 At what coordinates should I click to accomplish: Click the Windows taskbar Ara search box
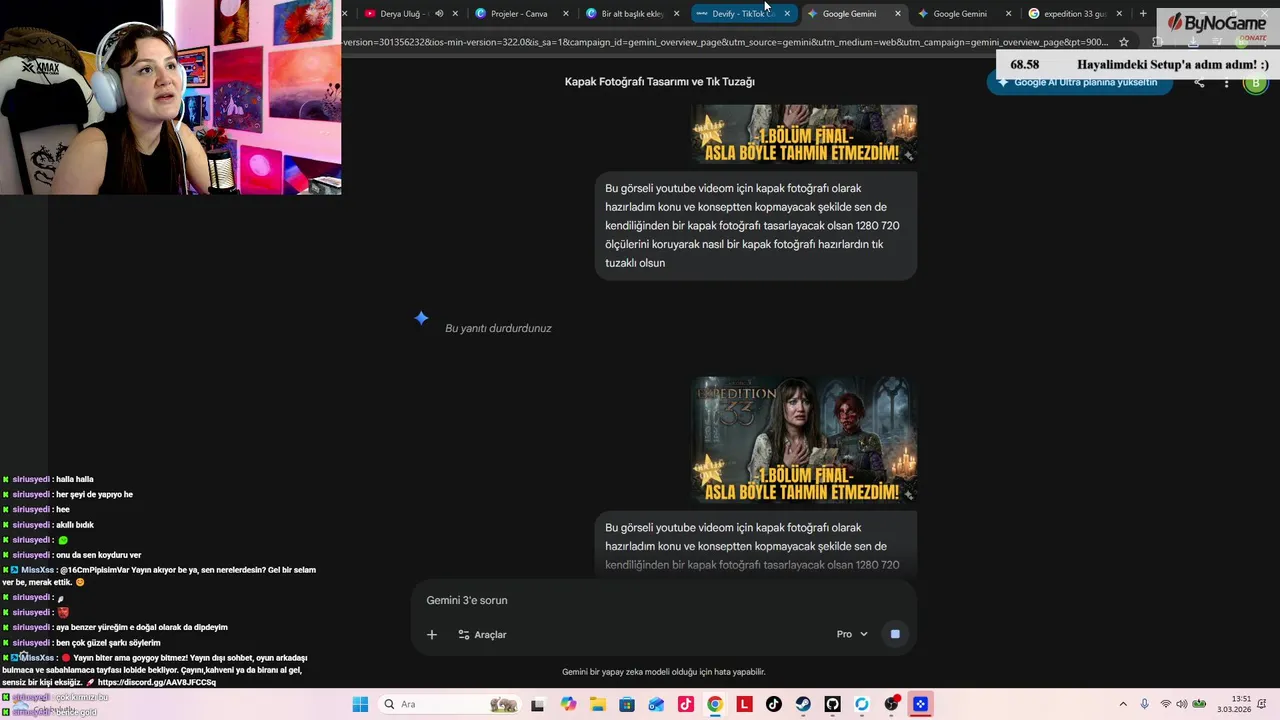tap(450, 704)
